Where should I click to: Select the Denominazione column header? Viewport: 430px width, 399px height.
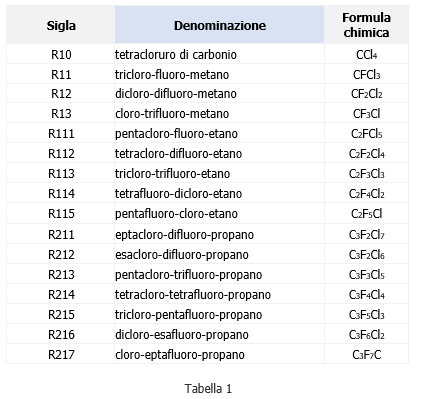(x=219, y=25)
